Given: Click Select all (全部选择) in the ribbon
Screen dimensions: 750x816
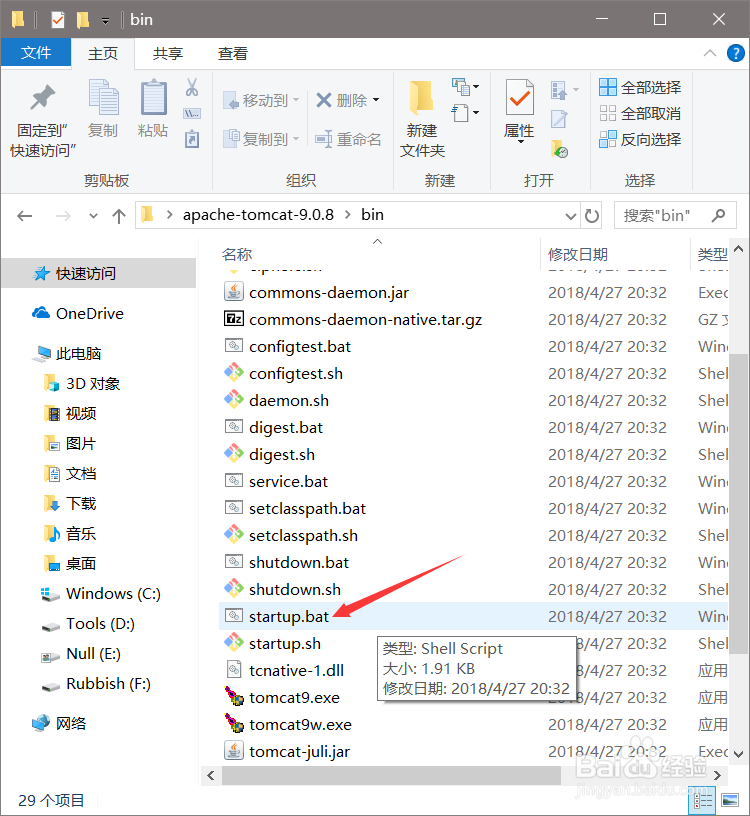Looking at the screenshot, I should pos(640,87).
